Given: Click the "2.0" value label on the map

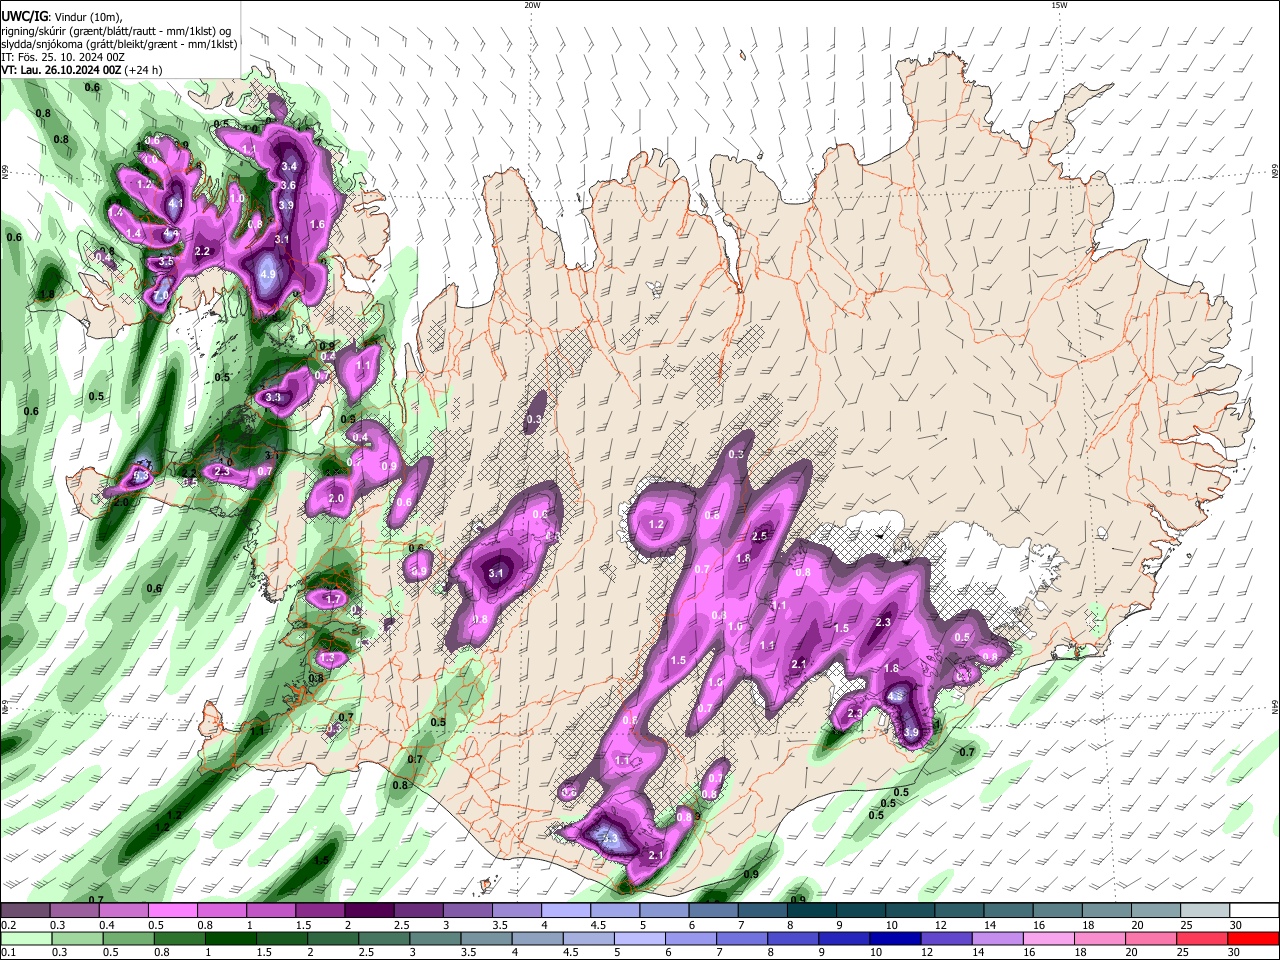Looking at the screenshot, I should [x=336, y=498].
